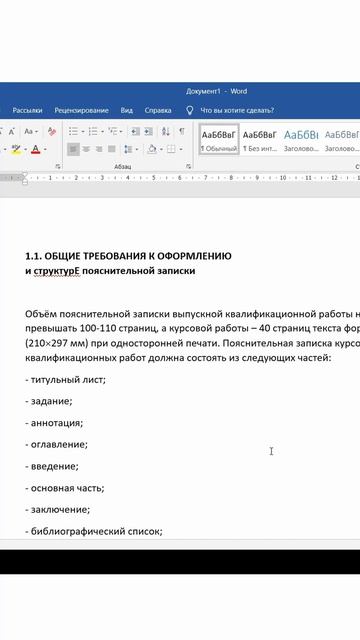Toggle the bulleted list
This screenshot has width=360, height=640.
pos(73,131)
